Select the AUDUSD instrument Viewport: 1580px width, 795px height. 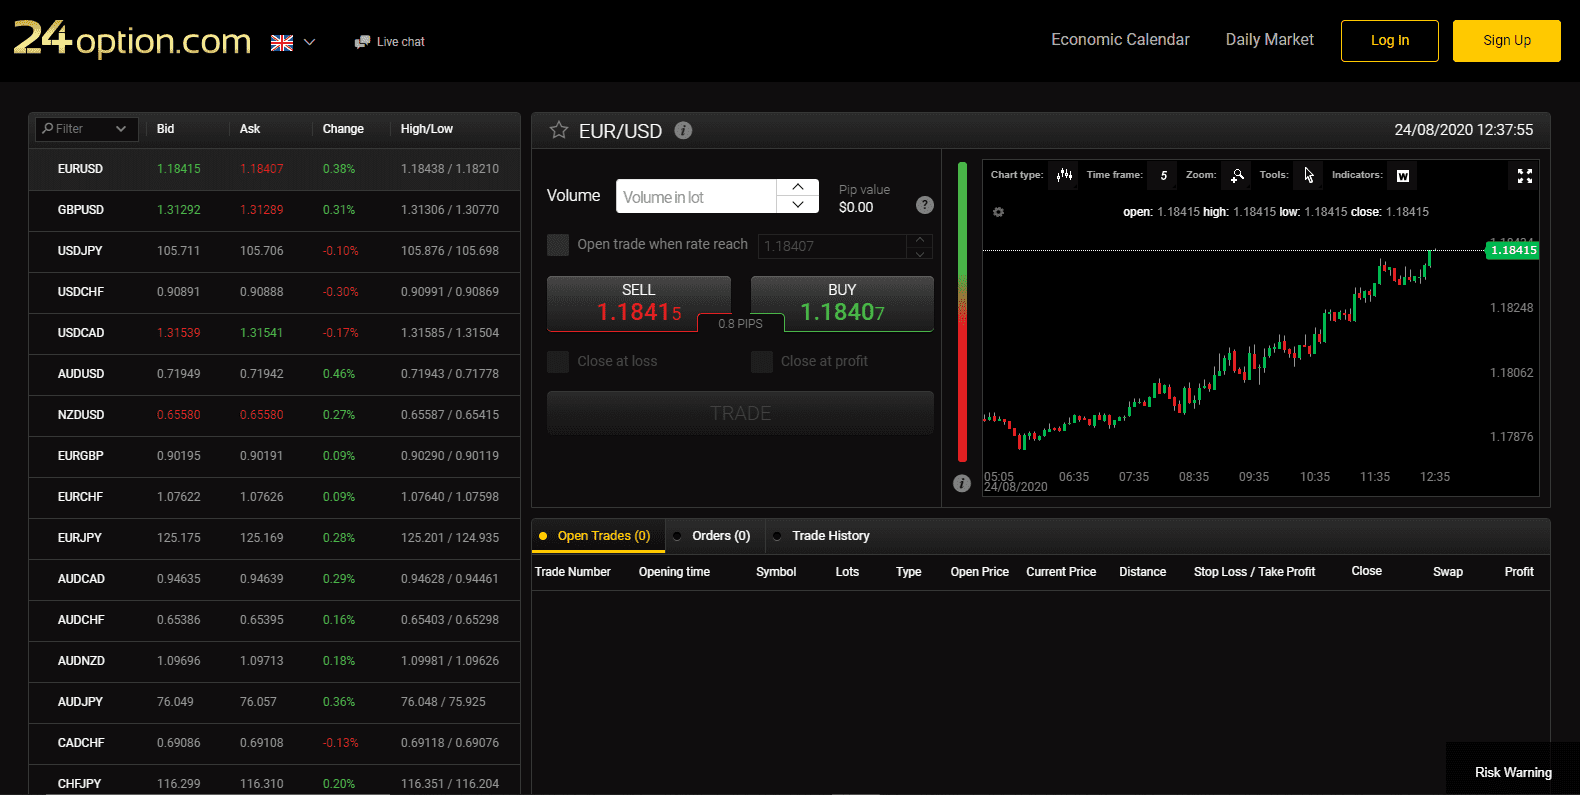(x=275, y=374)
